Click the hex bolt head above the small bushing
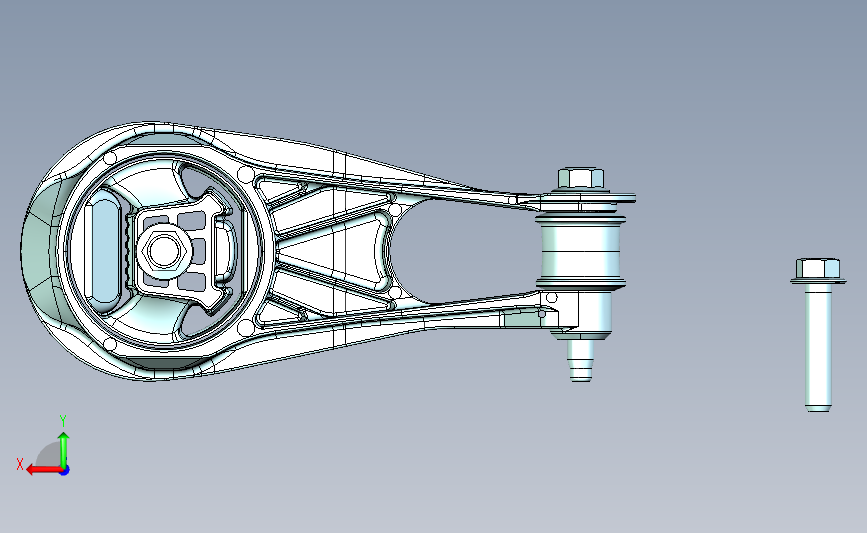The width and height of the screenshot is (867, 533). (x=581, y=179)
